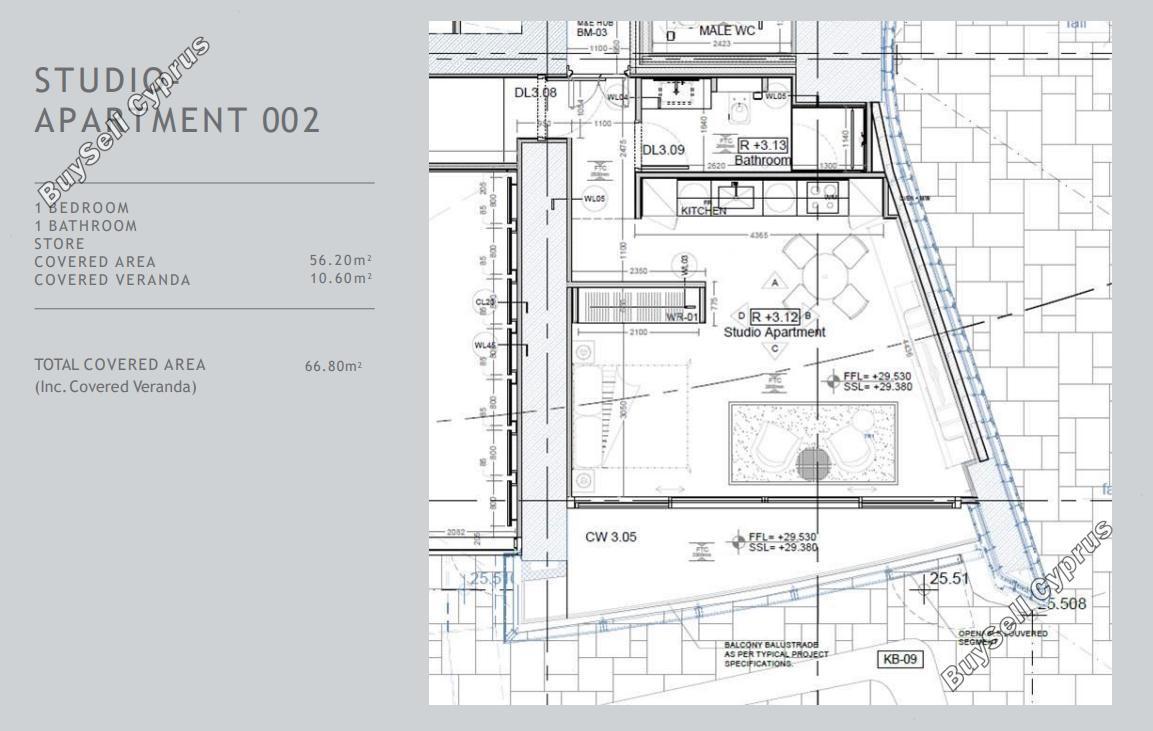The width and height of the screenshot is (1153, 731).
Task: Click the level datum symbol on the veranda
Action: (738, 542)
